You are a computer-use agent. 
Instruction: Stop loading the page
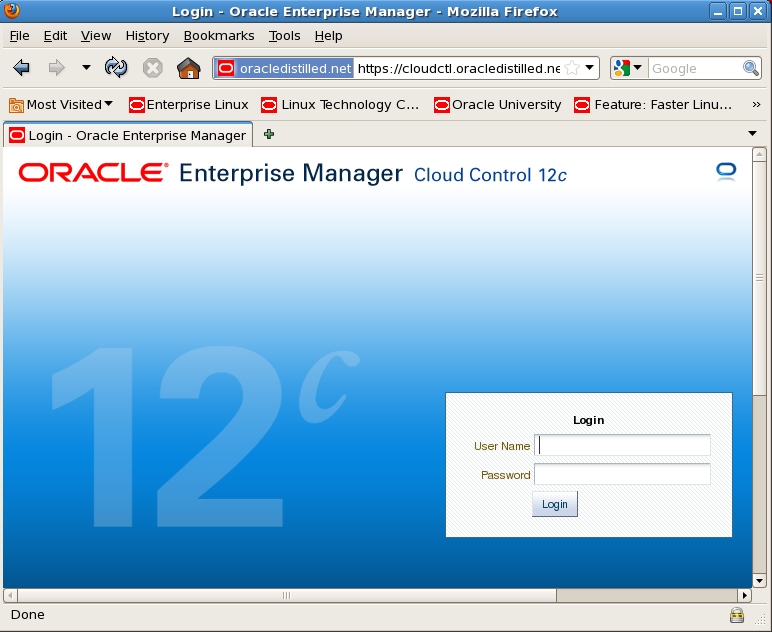pos(153,68)
